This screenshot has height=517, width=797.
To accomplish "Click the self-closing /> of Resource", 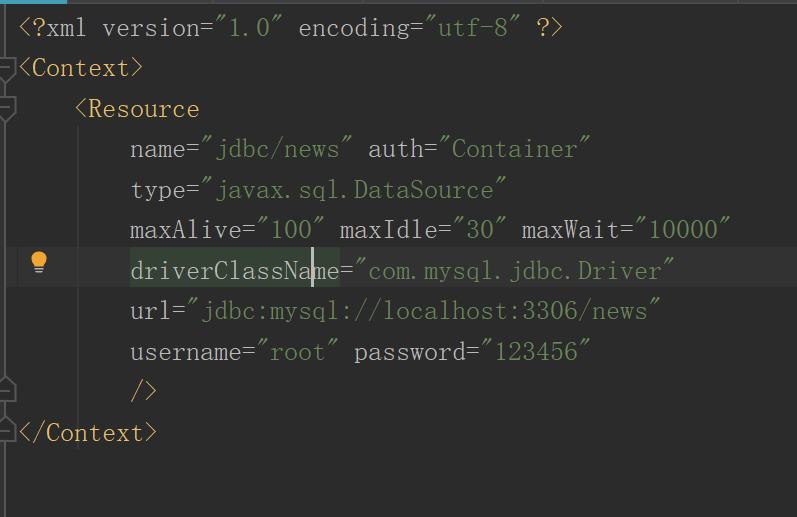I will point(144,391).
